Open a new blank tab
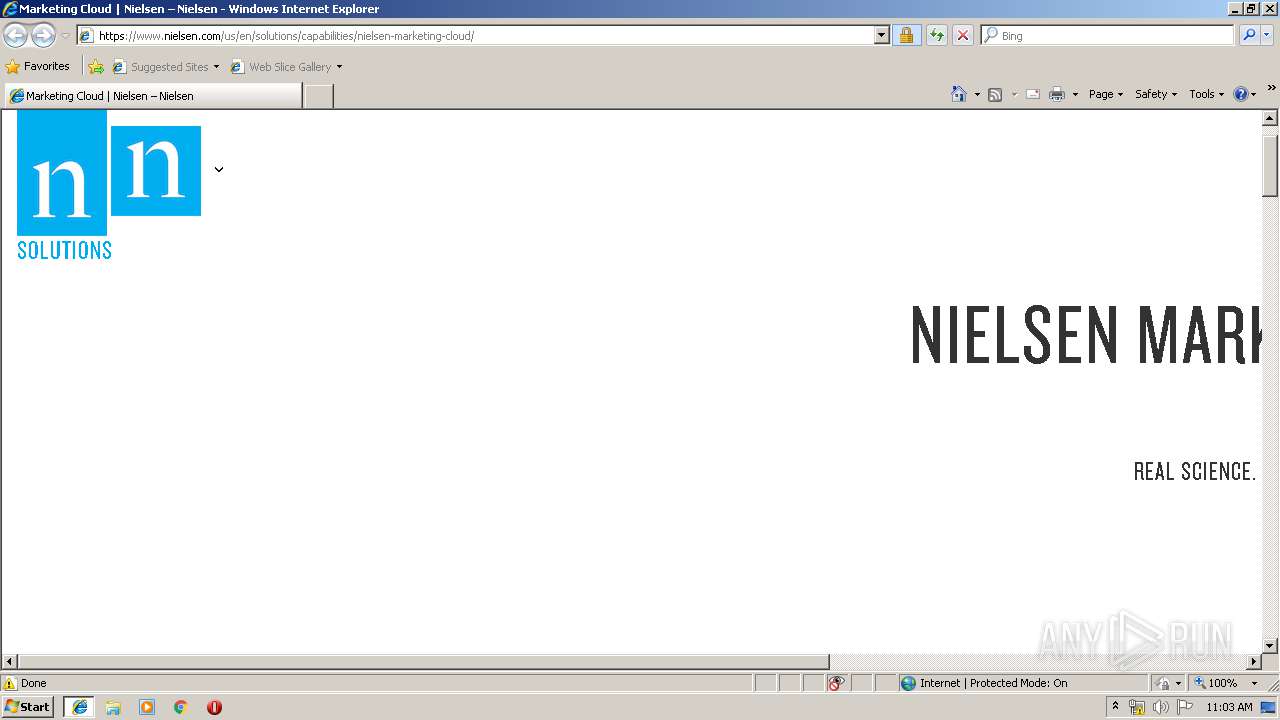Image resolution: width=1280 pixels, height=720 pixels. tap(318, 96)
